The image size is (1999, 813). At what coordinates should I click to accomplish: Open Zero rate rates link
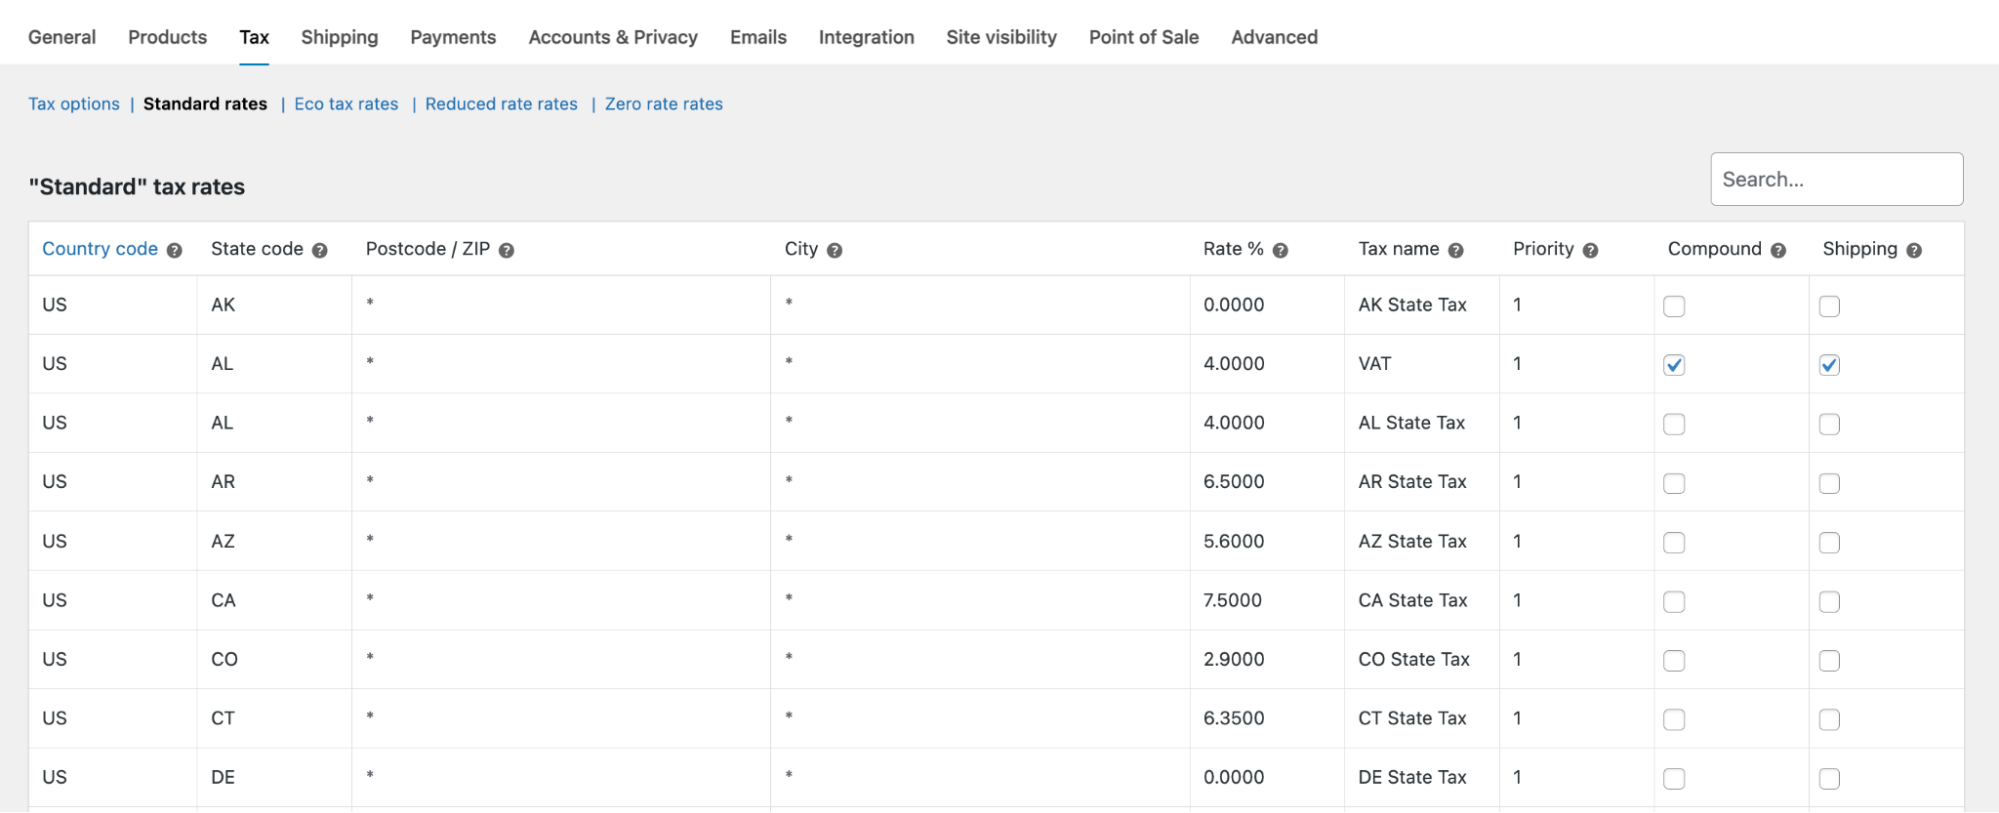coord(664,104)
